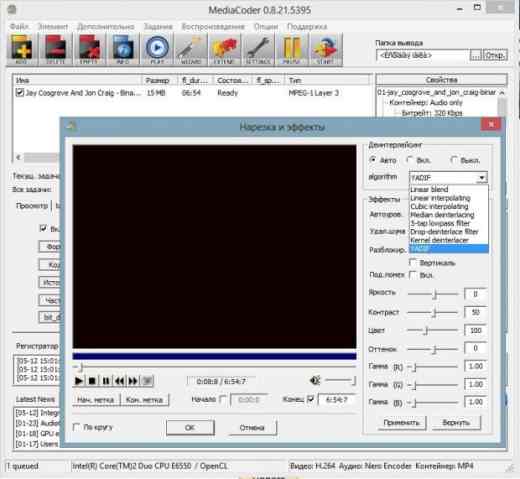The height and width of the screenshot is (479, 520).
Task: Choose Linear blend from algorithm list
Action: 449,189
